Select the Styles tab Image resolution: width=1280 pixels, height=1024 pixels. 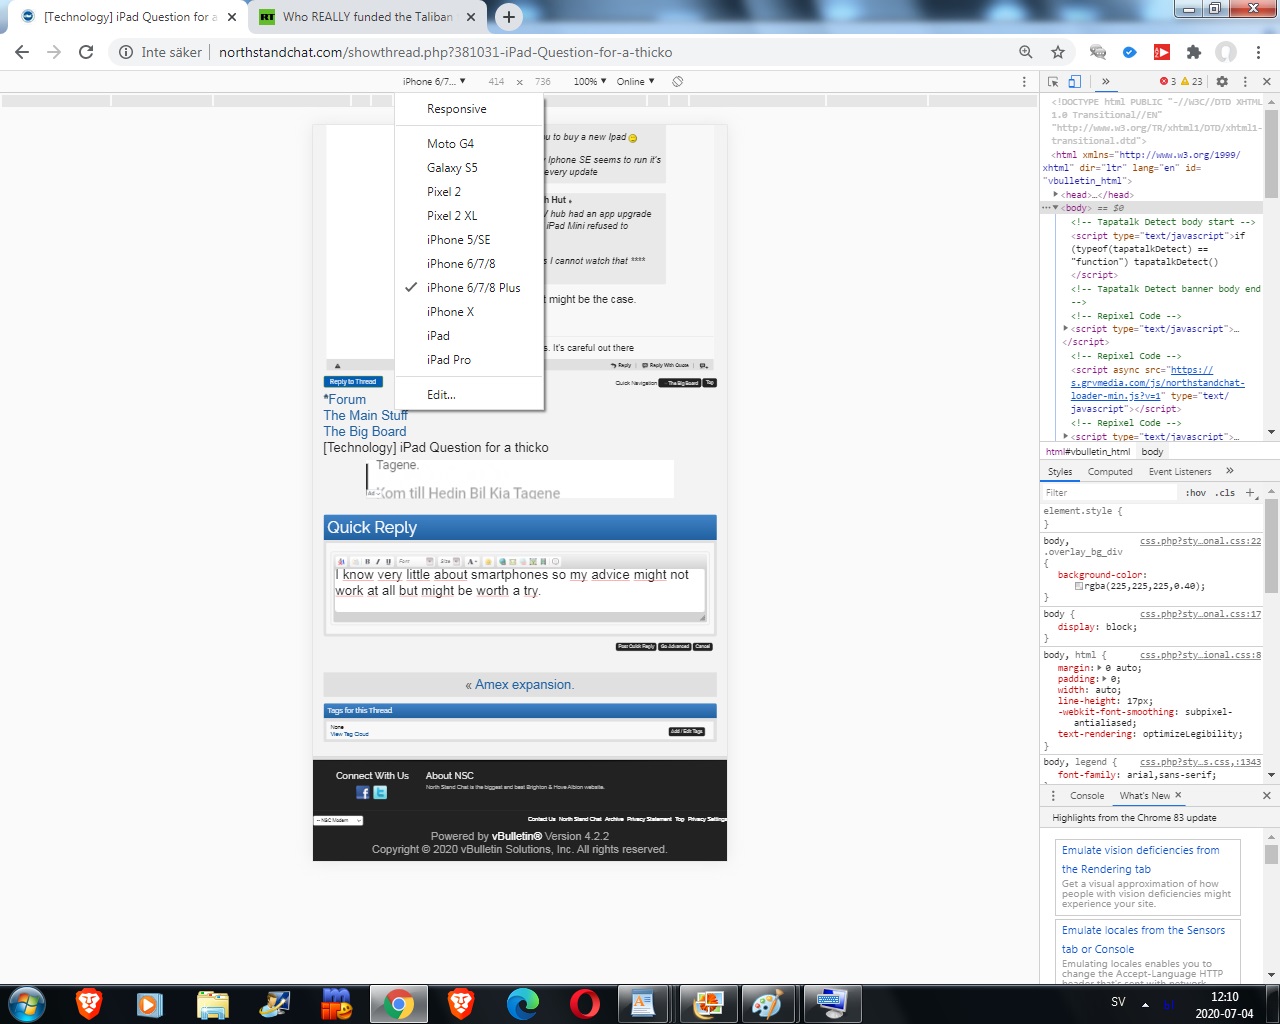1060,472
